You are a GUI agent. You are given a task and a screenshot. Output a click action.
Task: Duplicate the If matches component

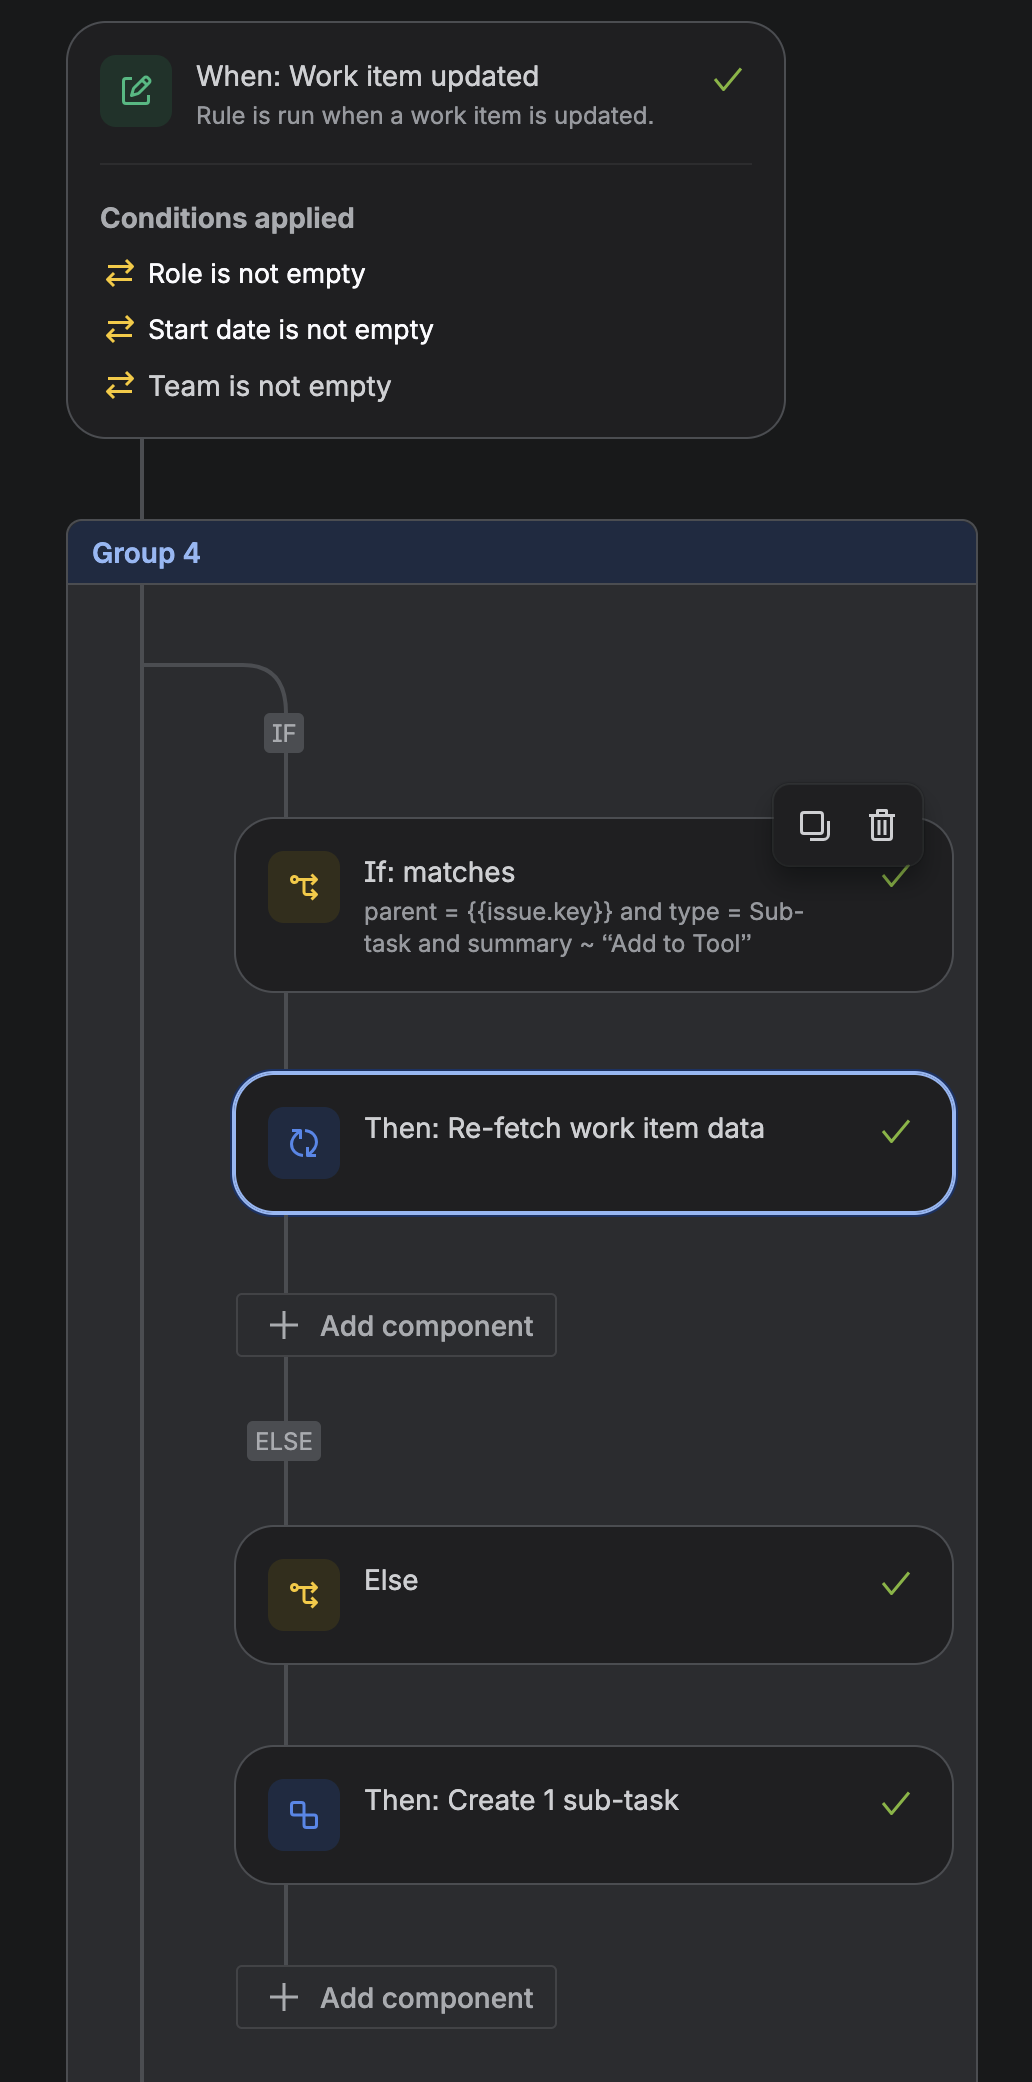(x=815, y=826)
